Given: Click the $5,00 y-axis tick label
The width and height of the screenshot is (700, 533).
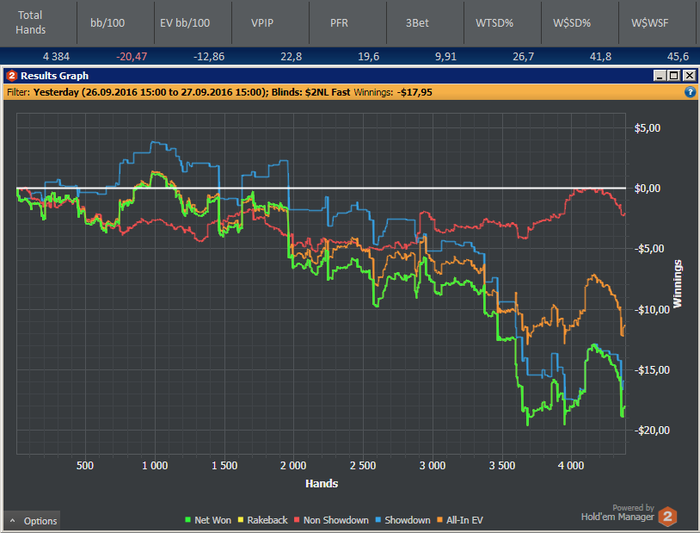Looking at the screenshot, I should (647, 128).
